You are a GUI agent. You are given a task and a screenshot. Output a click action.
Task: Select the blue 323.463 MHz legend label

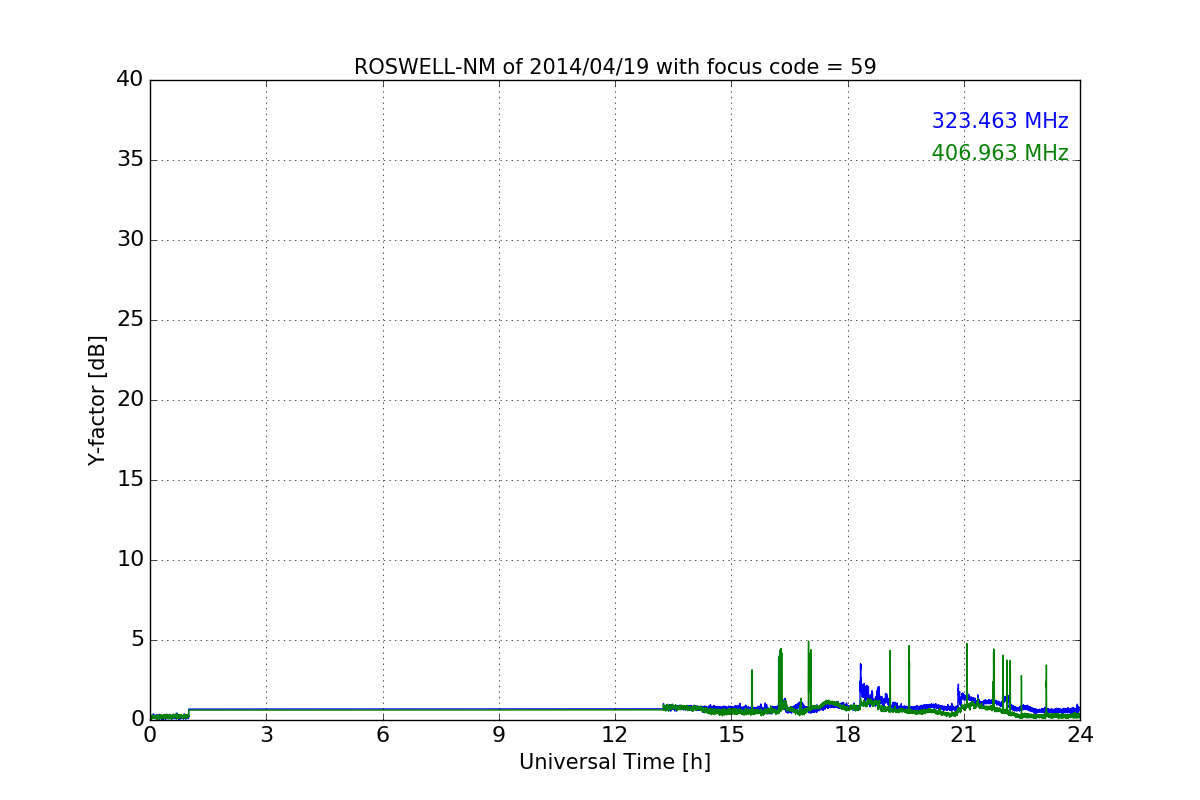[x=1000, y=121]
